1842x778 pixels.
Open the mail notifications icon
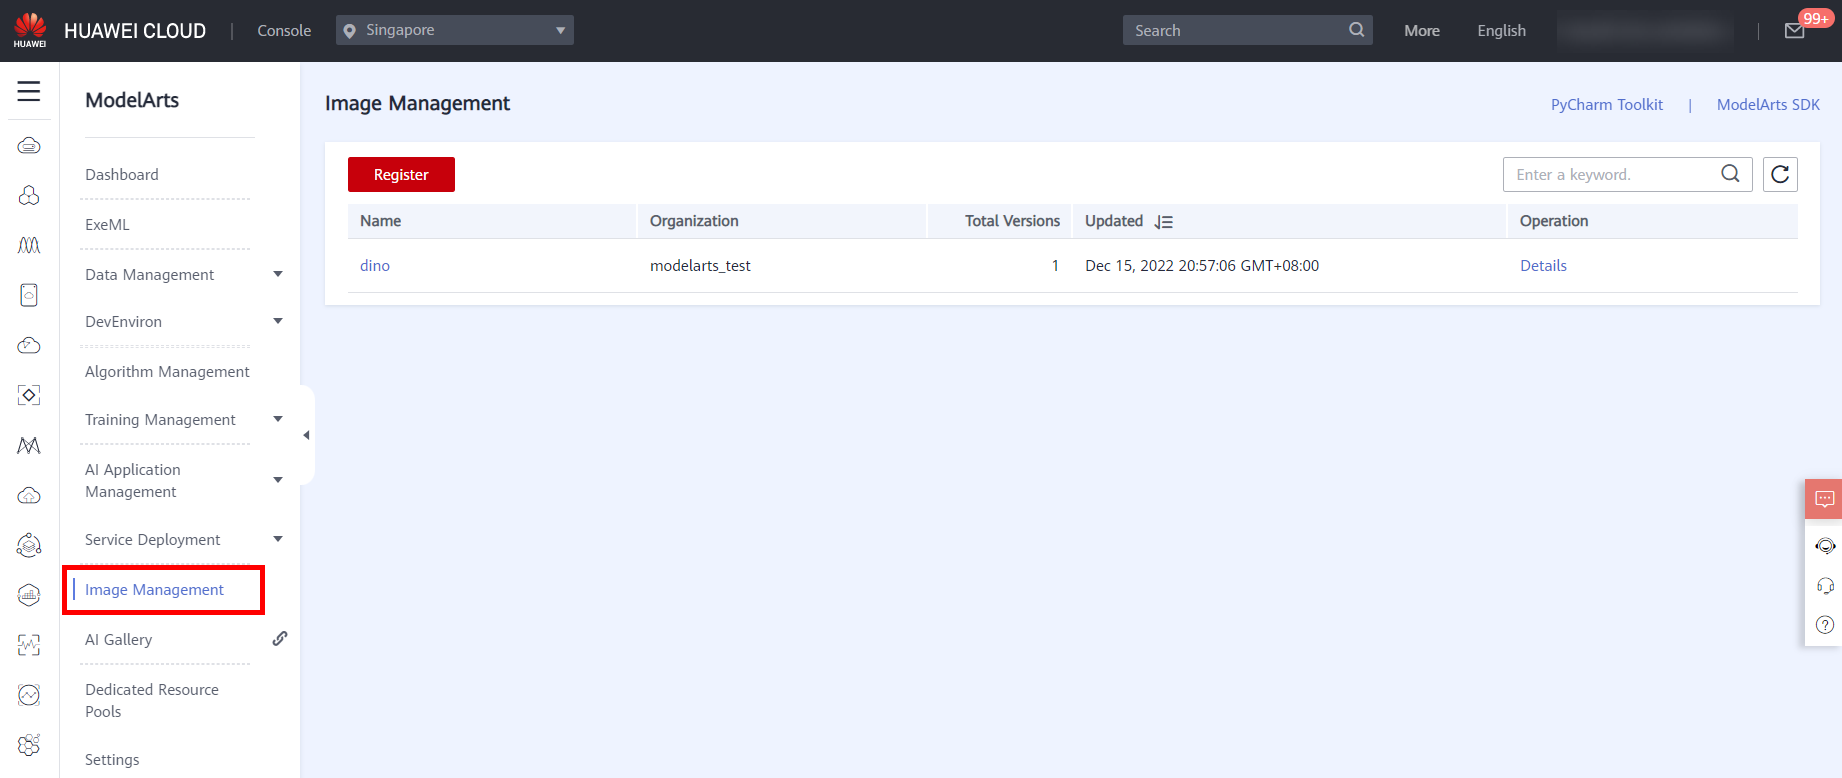(x=1795, y=31)
